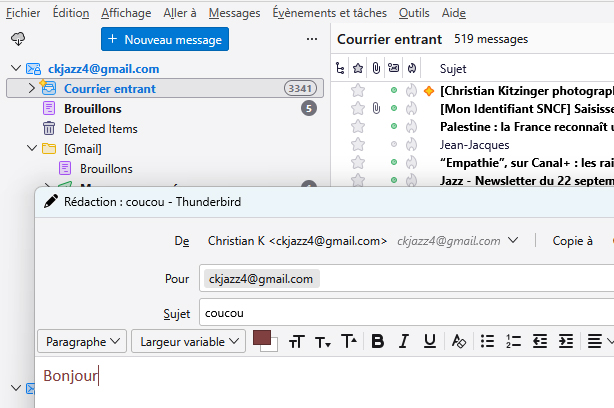Image resolution: width=614 pixels, height=408 pixels.
Task: Toggle read status of Mon Identifiant SNCF message
Action: click(x=394, y=108)
